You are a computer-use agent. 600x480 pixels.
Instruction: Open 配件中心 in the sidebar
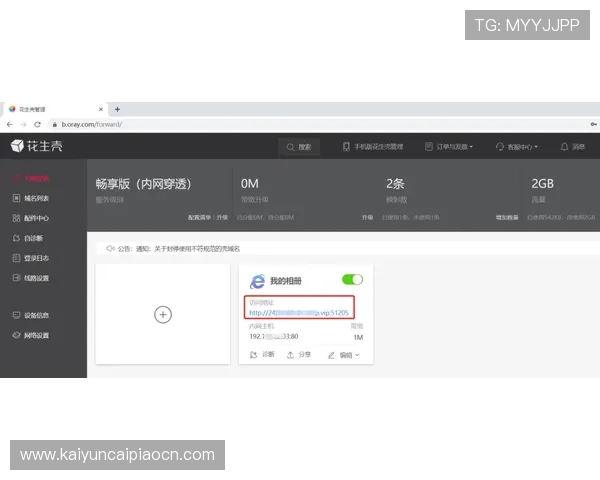click(31, 218)
